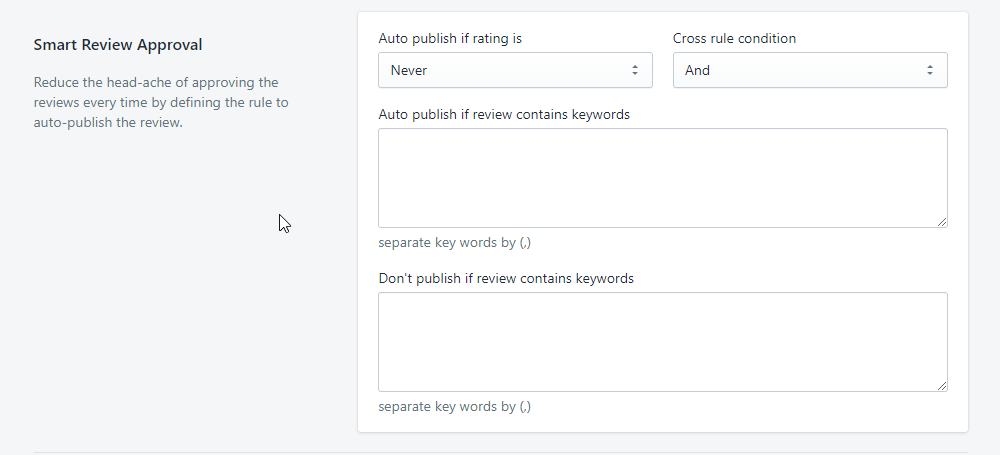
Task: Click the "Reduce the head-ache" description paragraph
Action: (161, 103)
